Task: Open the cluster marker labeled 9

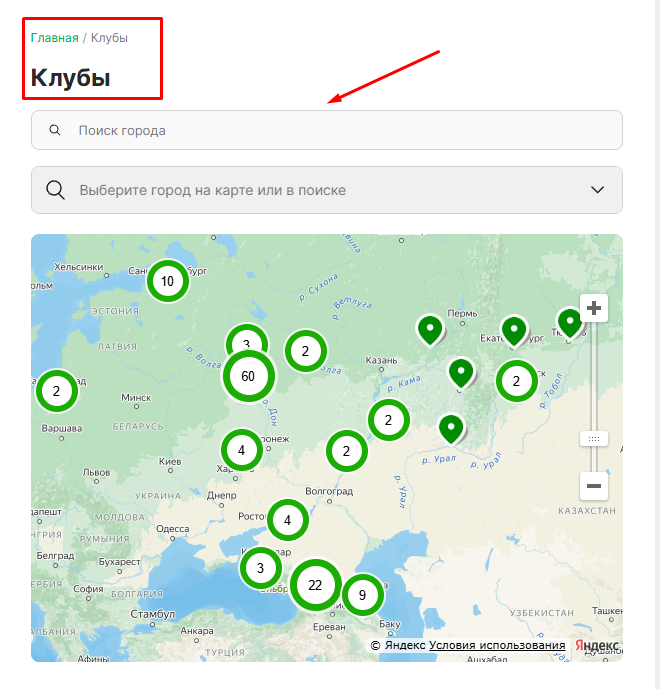Action: tap(363, 595)
